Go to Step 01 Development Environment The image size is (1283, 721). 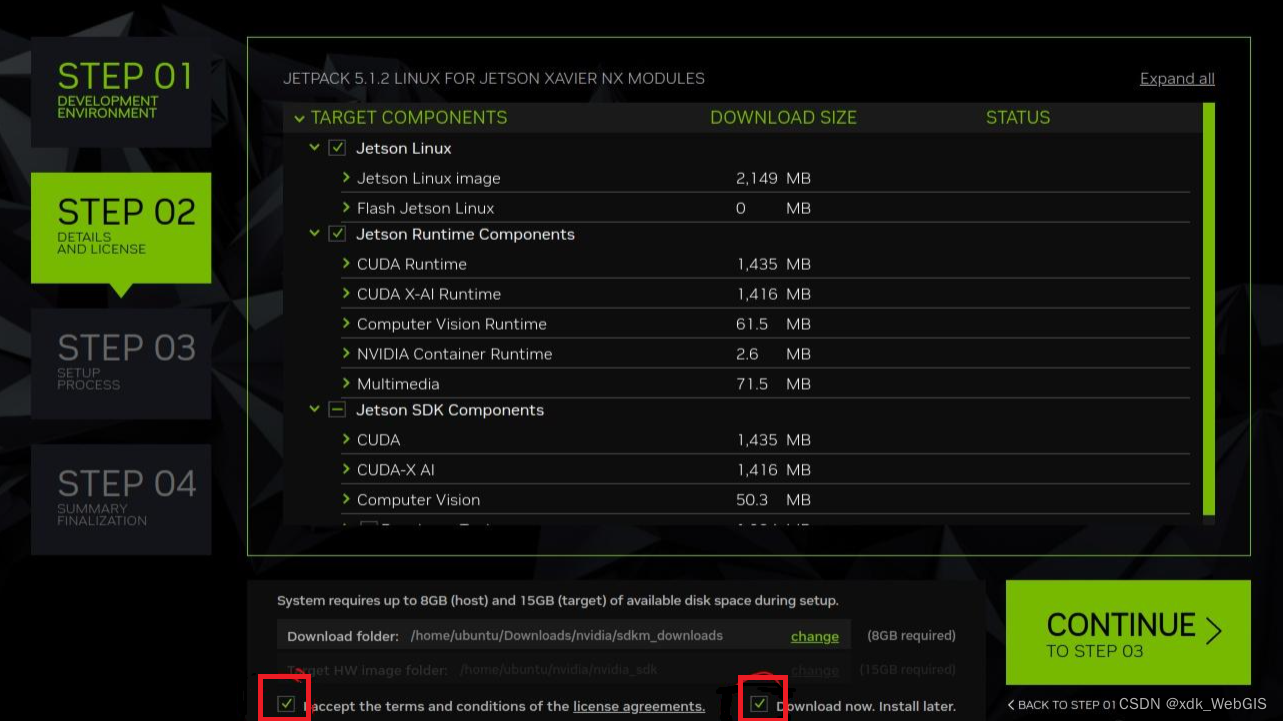coord(121,92)
